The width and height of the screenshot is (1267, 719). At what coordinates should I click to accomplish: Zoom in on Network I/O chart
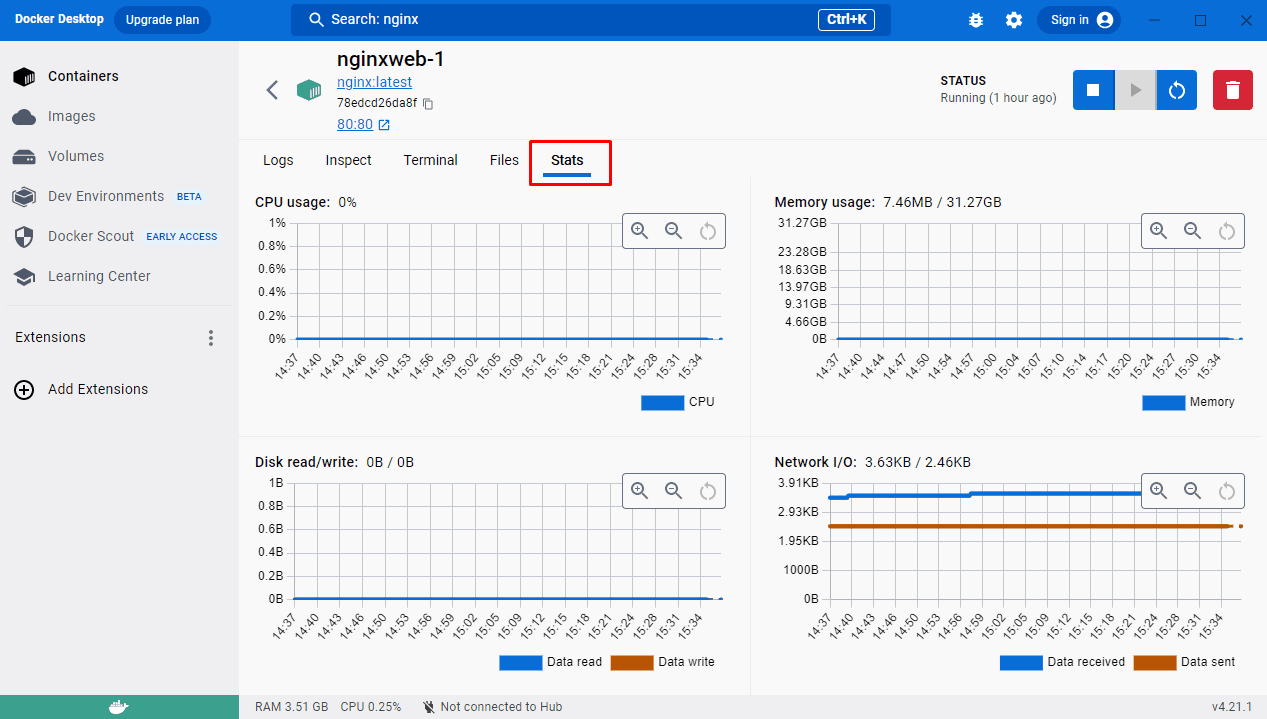click(x=1159, y=491)
